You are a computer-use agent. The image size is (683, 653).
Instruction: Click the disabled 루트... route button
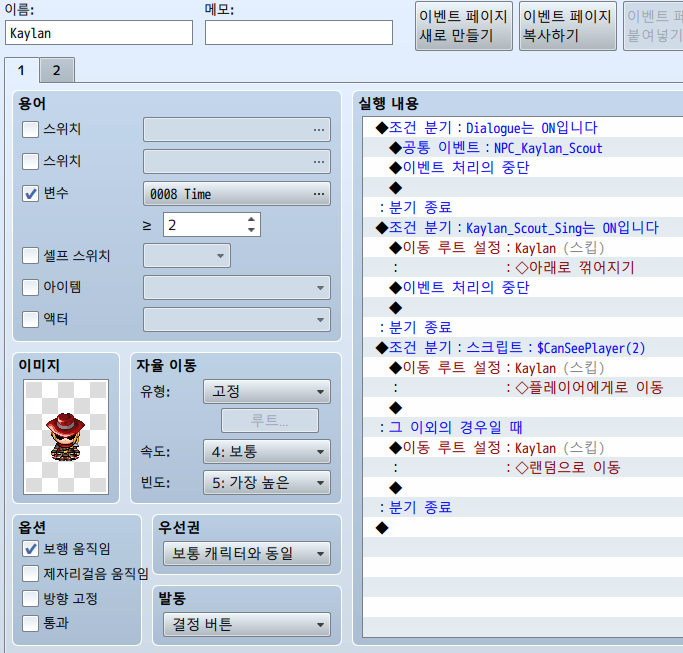(x=270, y=420)
